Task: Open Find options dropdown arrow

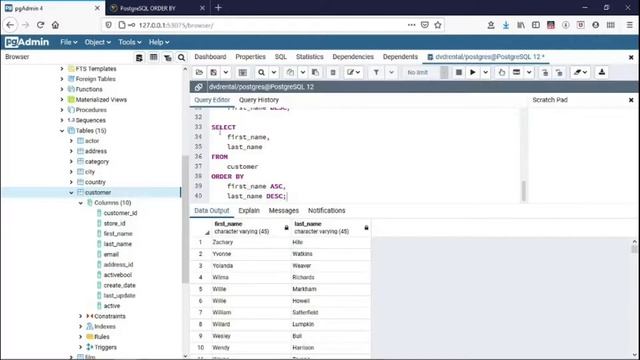Action: pos(274,72)
